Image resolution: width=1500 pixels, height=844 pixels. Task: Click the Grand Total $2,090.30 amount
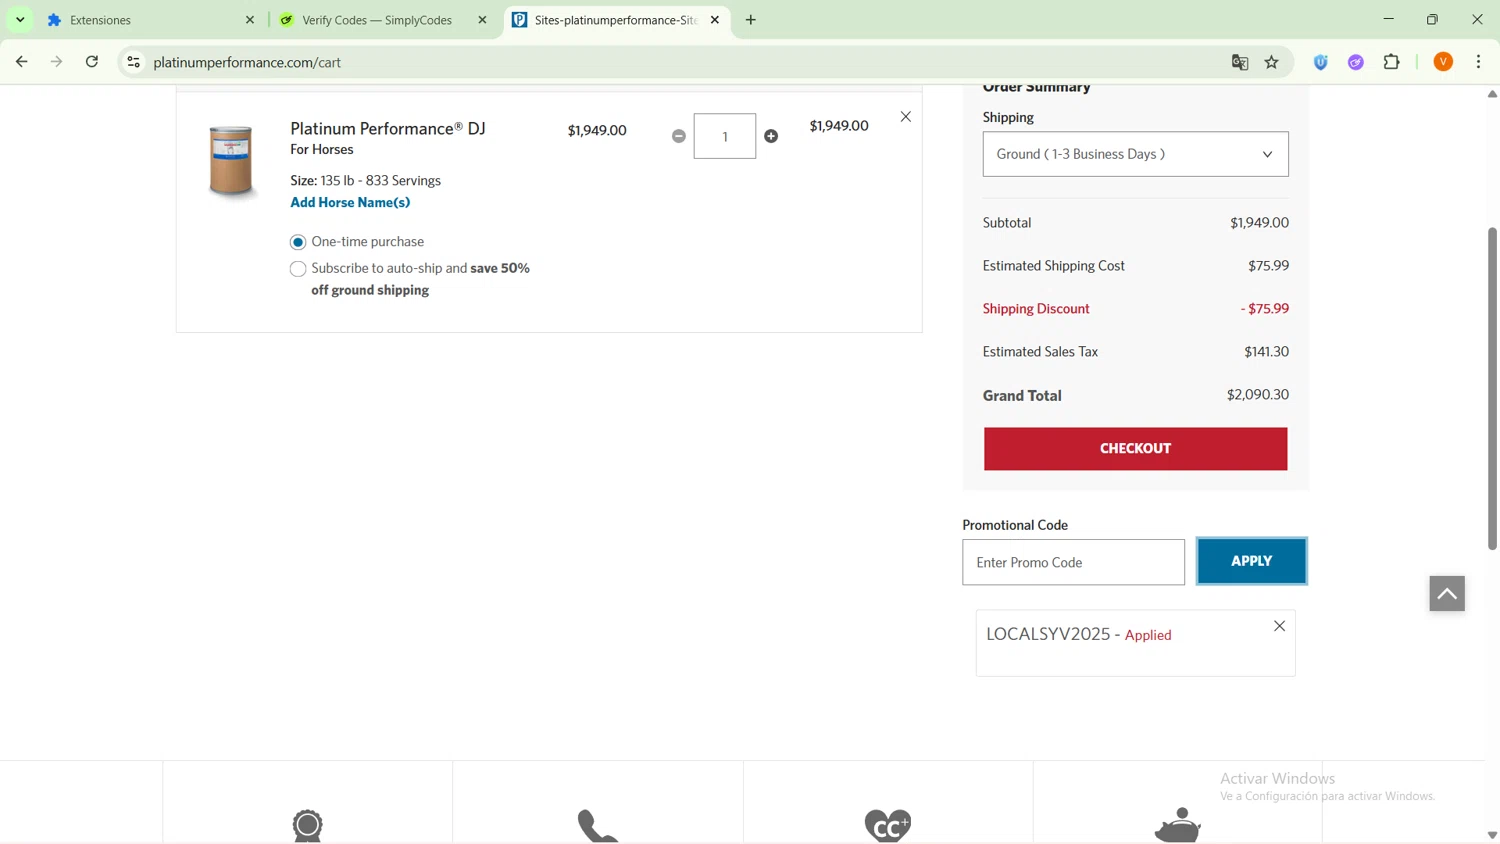(1257, 395)
